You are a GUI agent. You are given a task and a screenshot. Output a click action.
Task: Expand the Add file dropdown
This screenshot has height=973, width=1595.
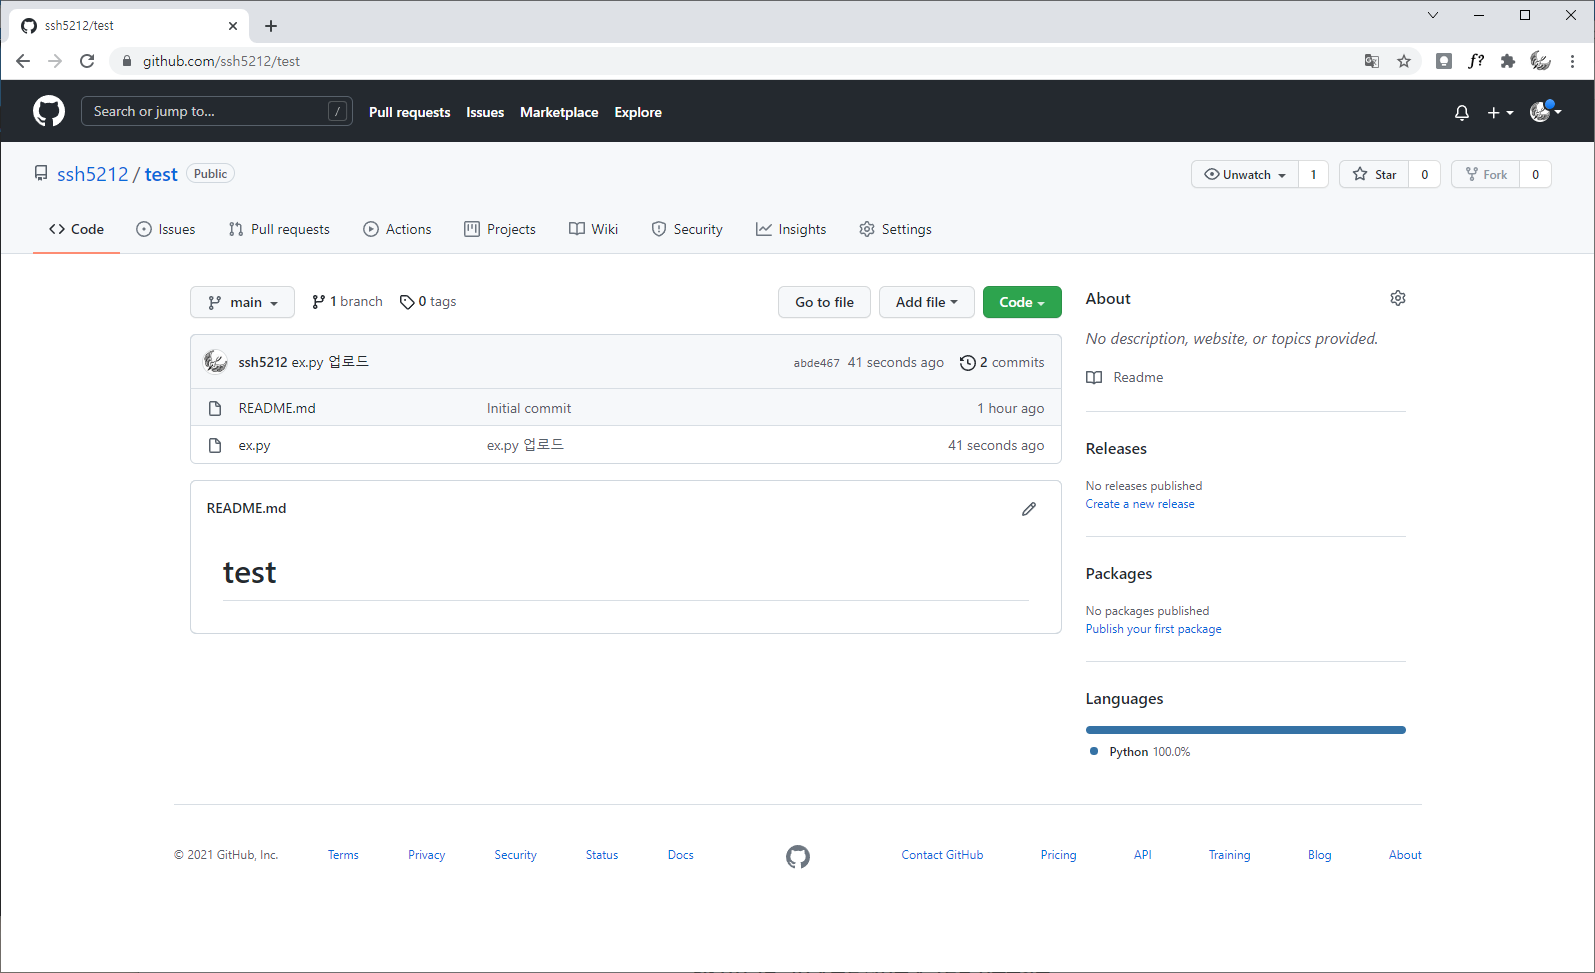coord(926,302)
